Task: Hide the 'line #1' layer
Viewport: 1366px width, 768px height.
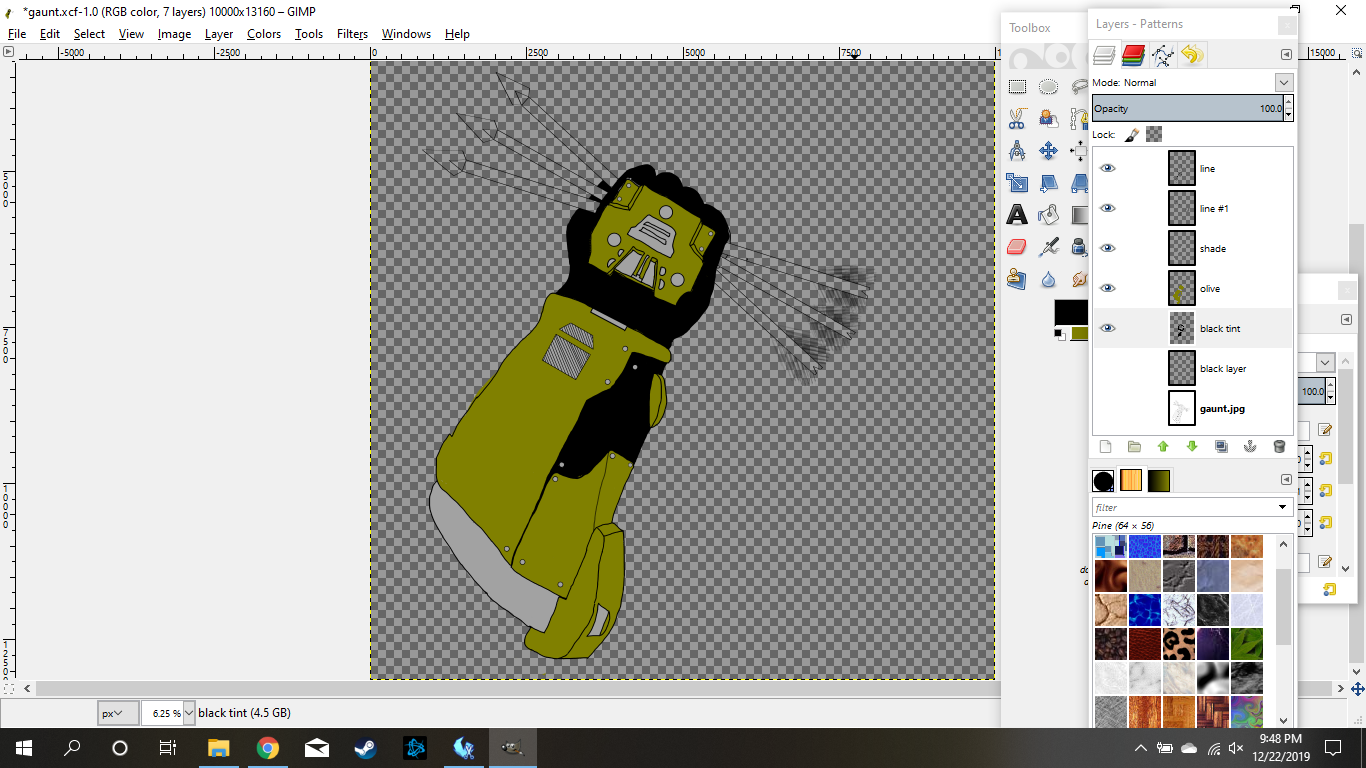Action: tap(1107, 208)
